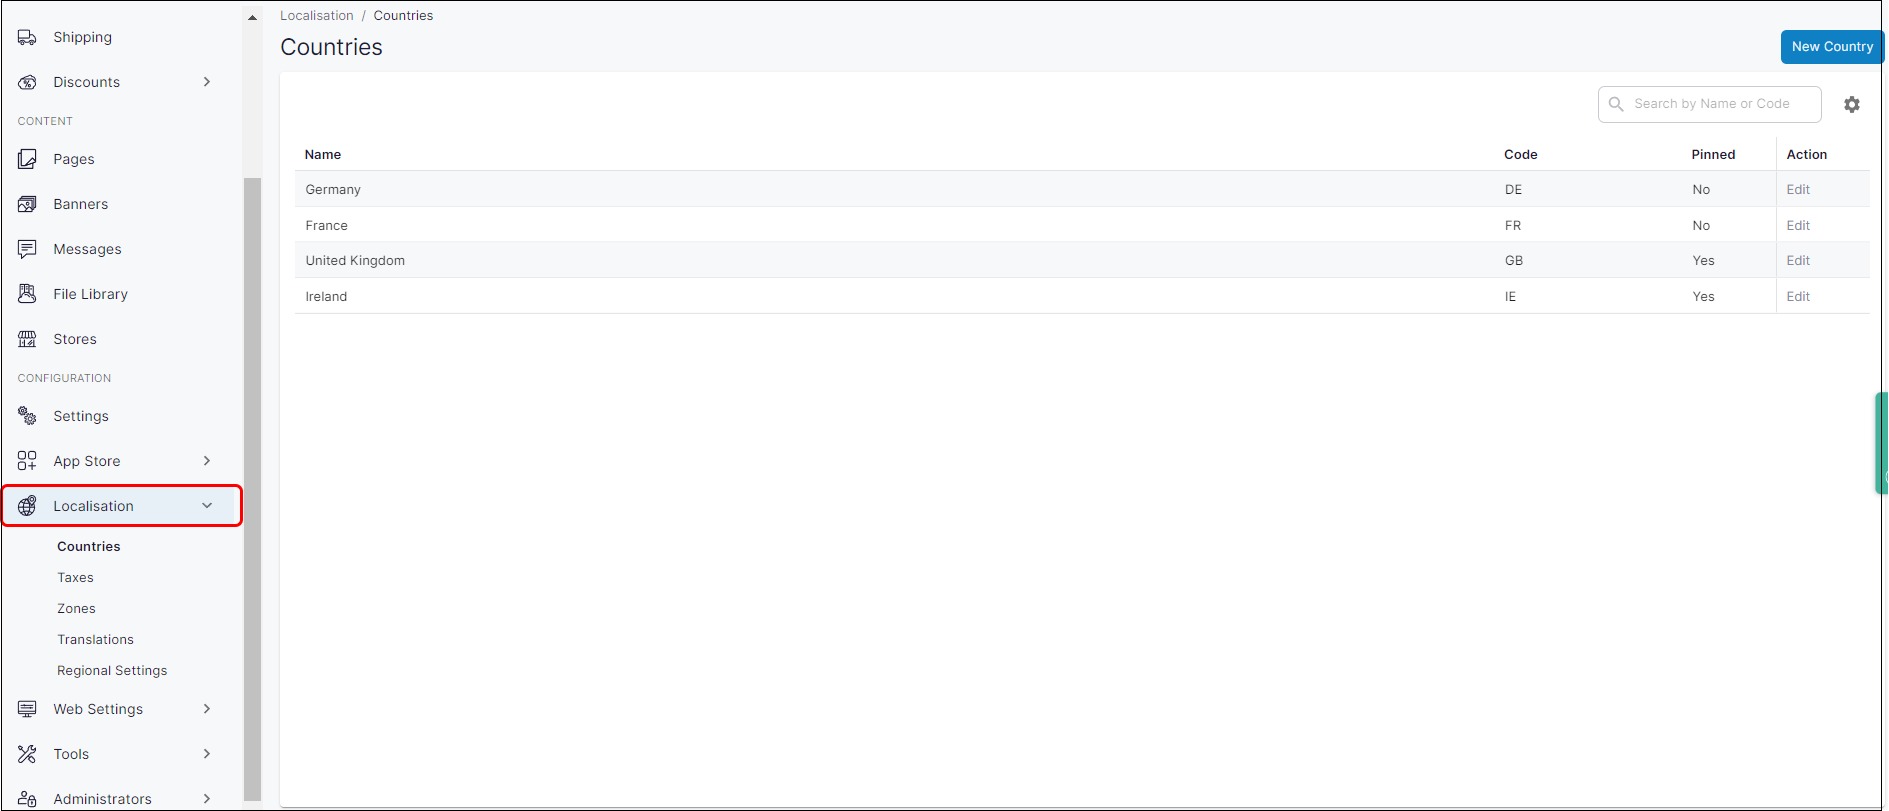The height and width of the screenshot is (811, 1889).
Task: Select the Translations submenu item
Action: pyautogui.click(x=95, y=640)
